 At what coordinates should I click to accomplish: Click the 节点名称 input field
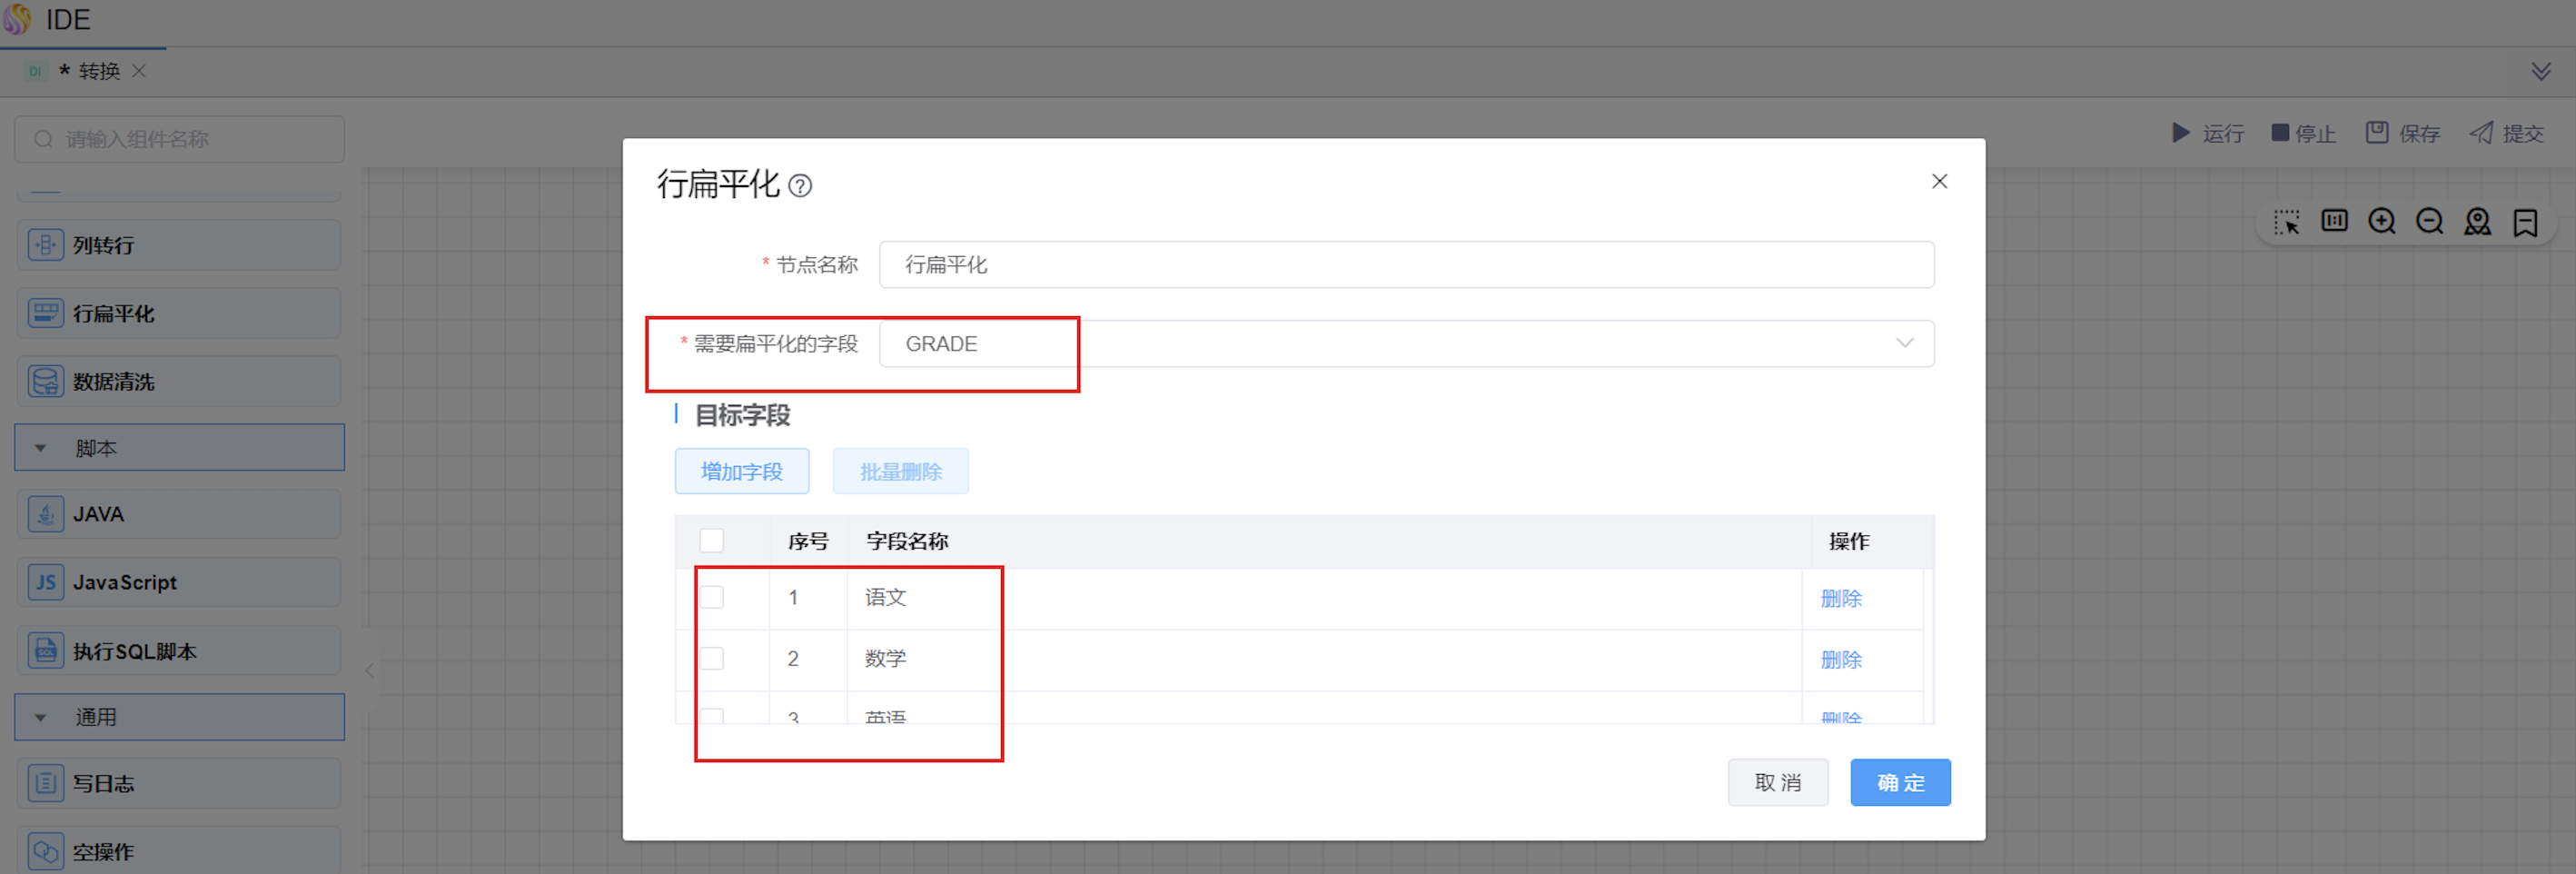(x=1405, y=265)
